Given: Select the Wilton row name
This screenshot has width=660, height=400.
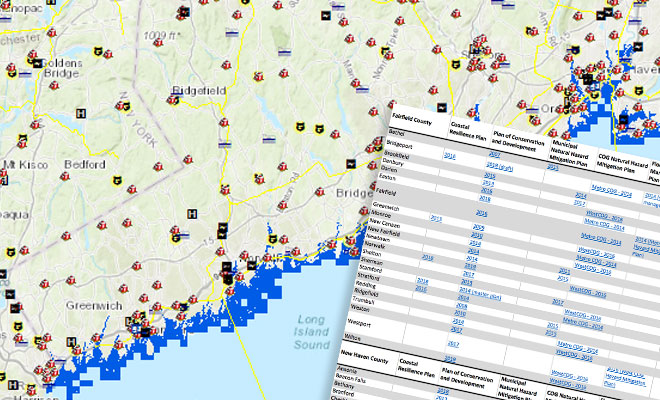Looking at the screenshot, I should pos(352,337).
